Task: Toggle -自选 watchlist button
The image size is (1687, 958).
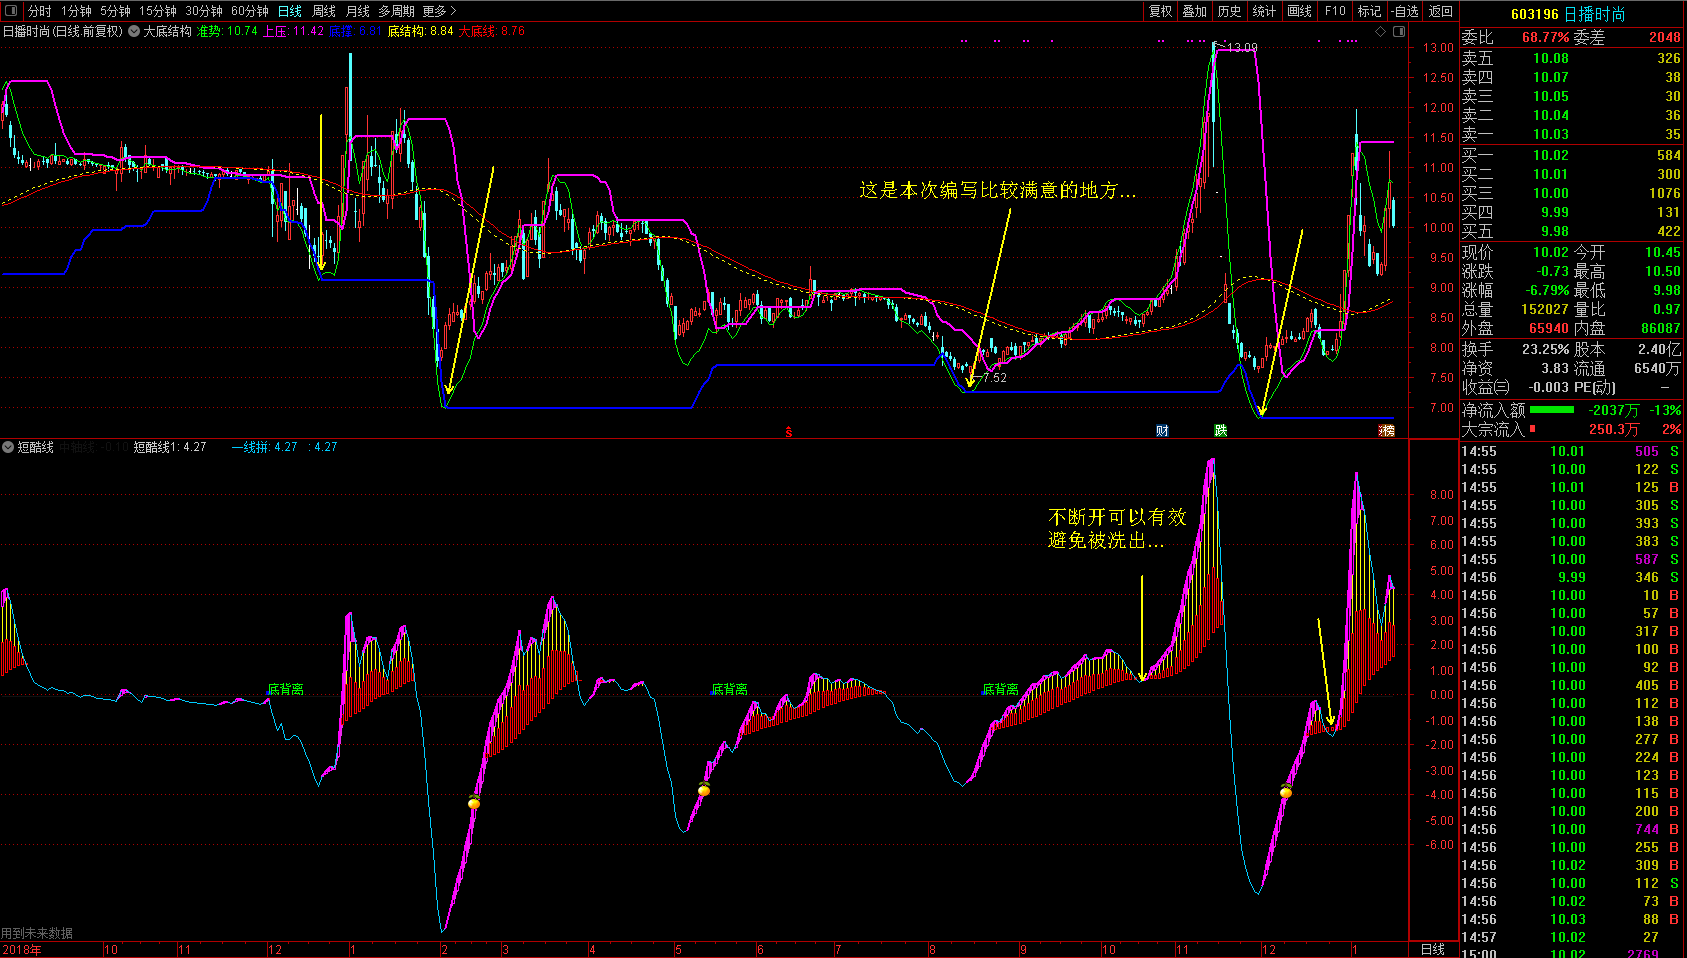Action: coord(1406,11)
